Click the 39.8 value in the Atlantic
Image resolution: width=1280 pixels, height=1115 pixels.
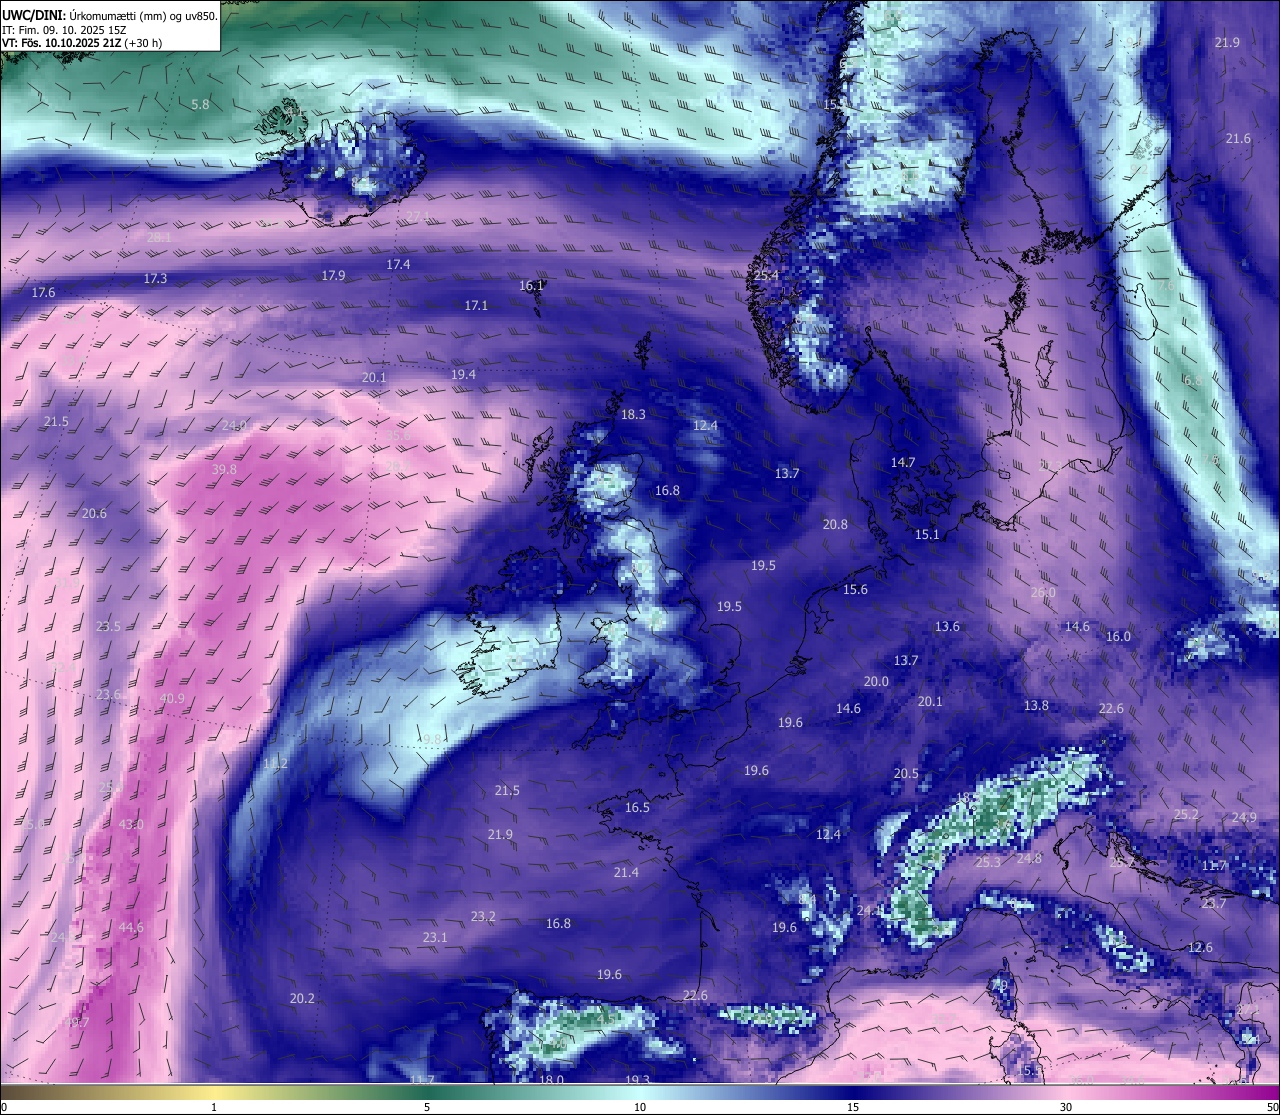224,469
